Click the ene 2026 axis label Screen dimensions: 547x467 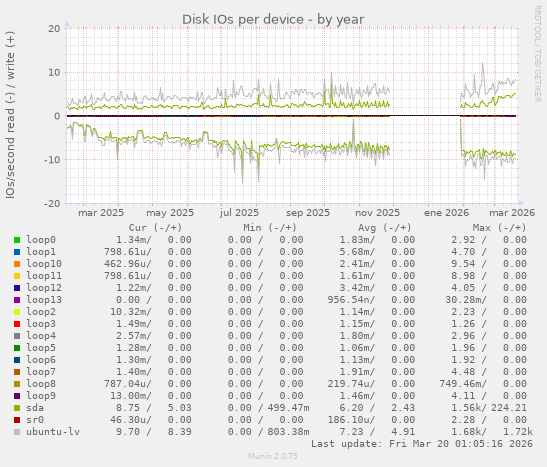[447, 213]
